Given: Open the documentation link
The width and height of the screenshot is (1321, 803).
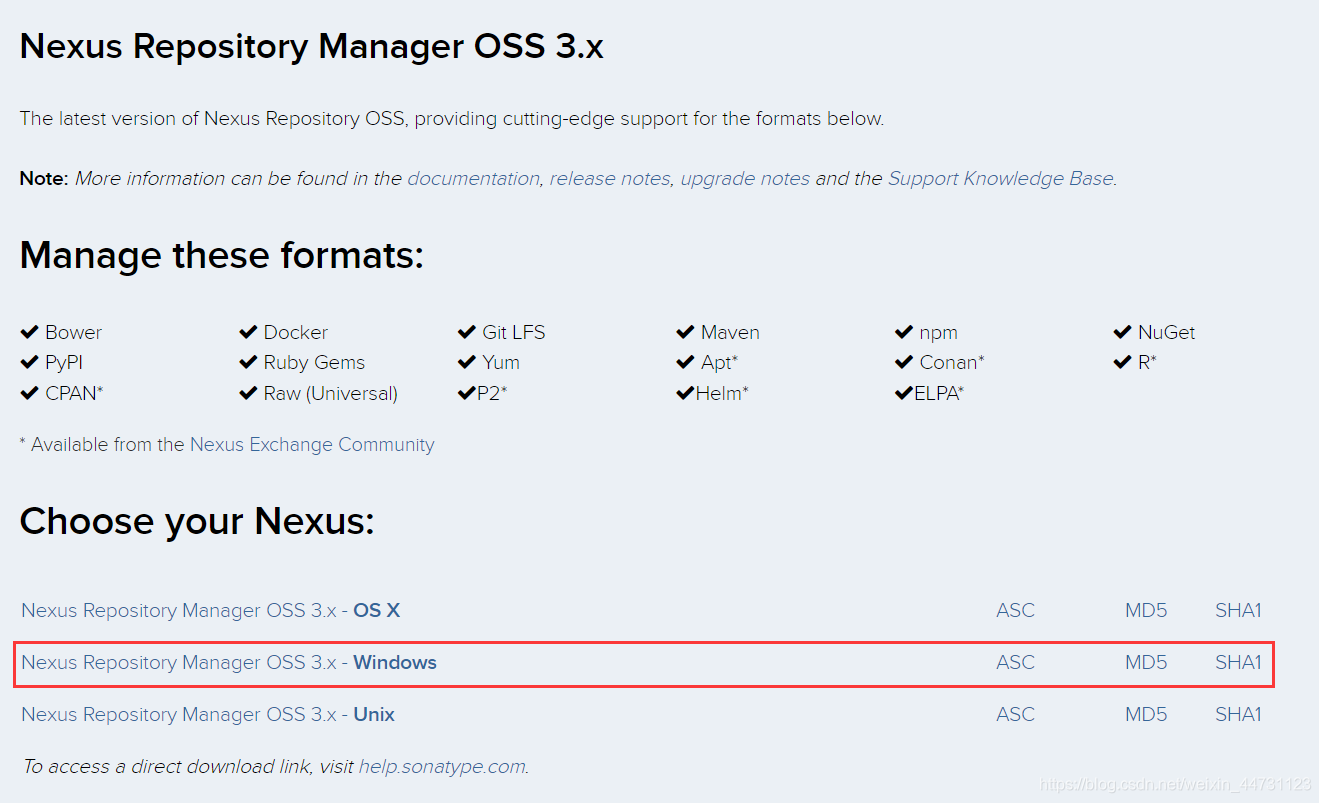Looking at the screenshot, I should (473, 179).
